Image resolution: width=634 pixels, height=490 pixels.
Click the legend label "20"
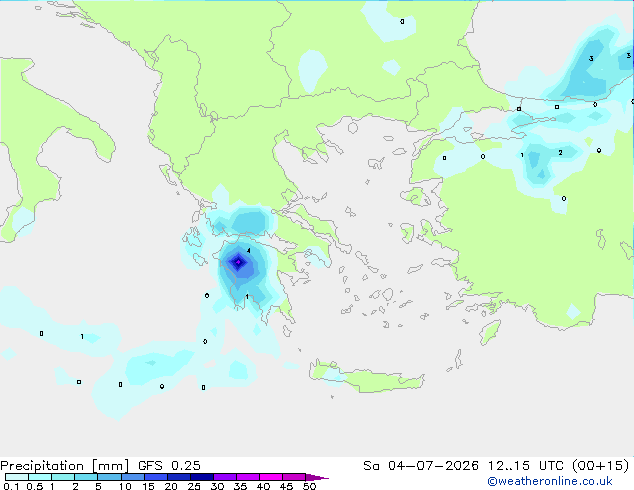tap(171, 486)
